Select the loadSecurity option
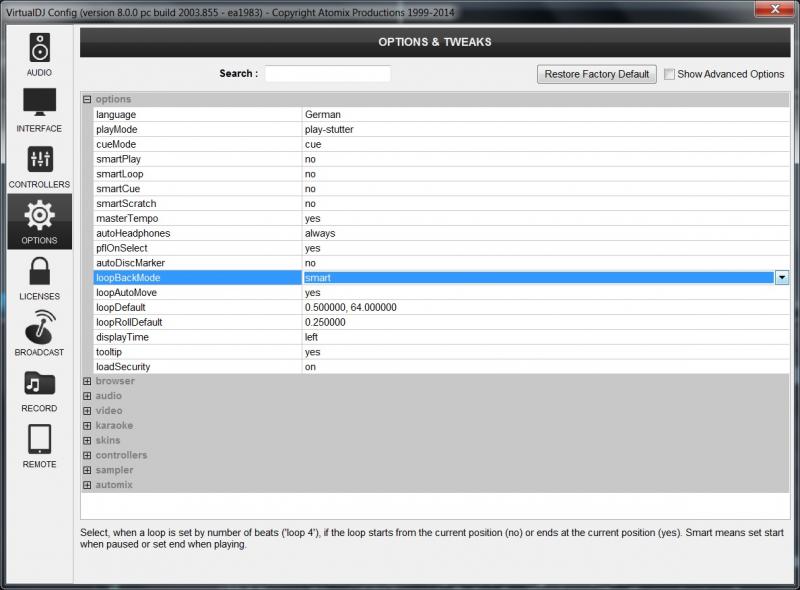 441,366
